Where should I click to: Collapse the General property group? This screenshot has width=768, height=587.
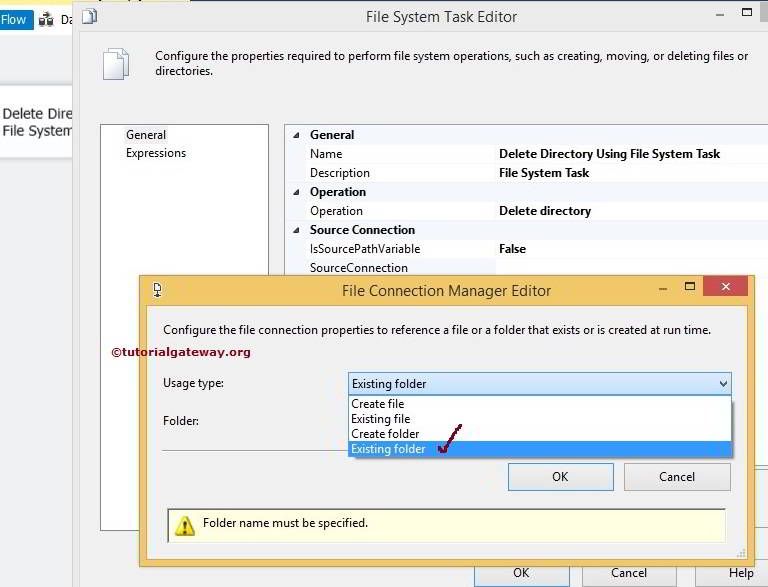point(296,135)
